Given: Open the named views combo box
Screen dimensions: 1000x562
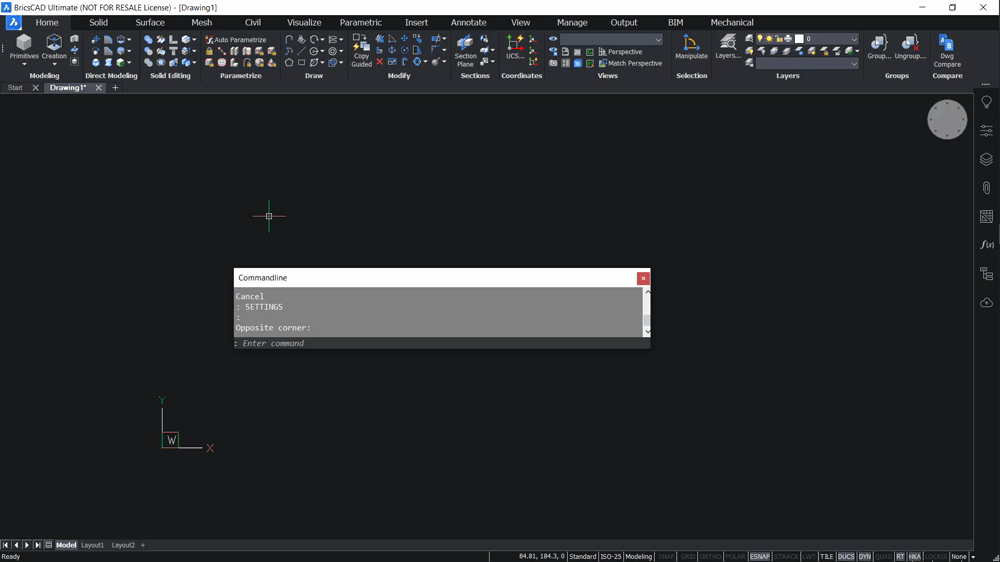Looking at the screenshot, I should 611,40.
